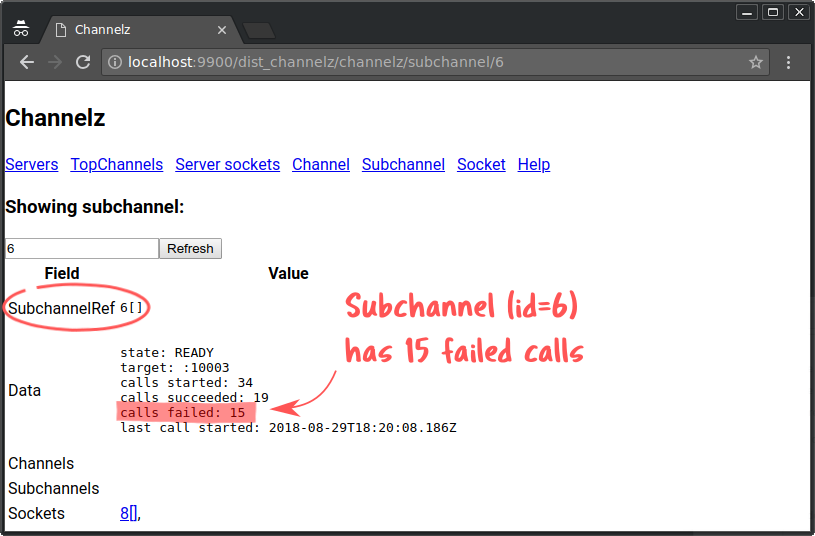Reload the page with refresh icon
This screenshot has width=815, height=536.
coord(83,62)
